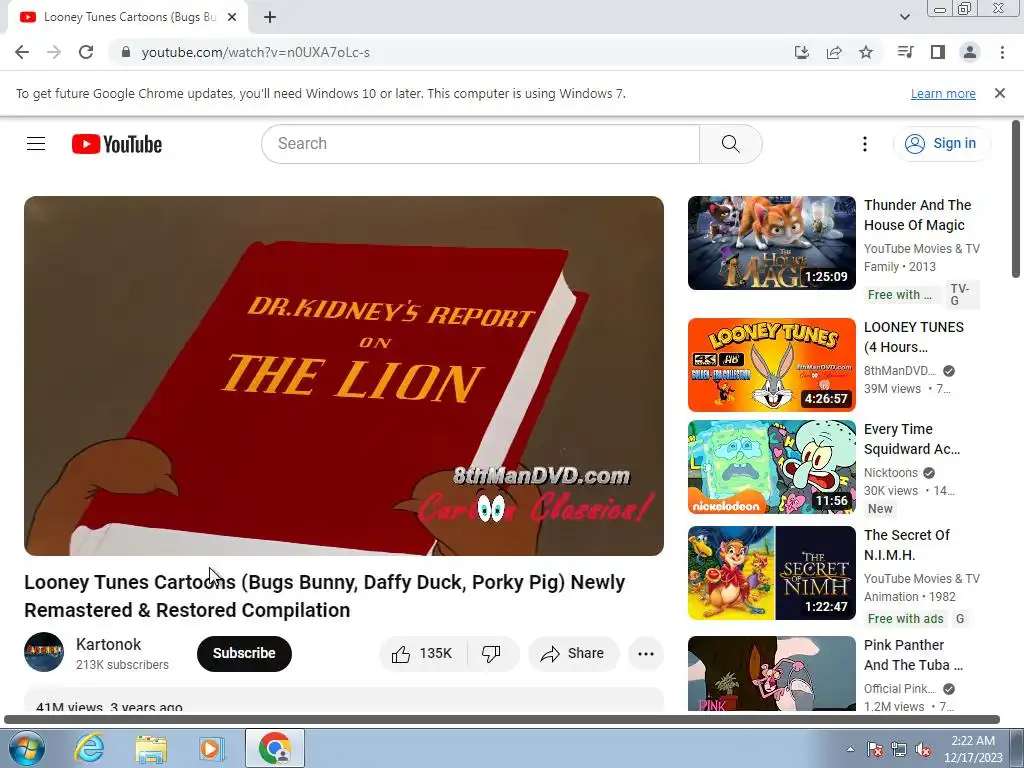Subscribe to Kartonok channel
This screenshot has width=1024, height=768.
click(244, 654)
